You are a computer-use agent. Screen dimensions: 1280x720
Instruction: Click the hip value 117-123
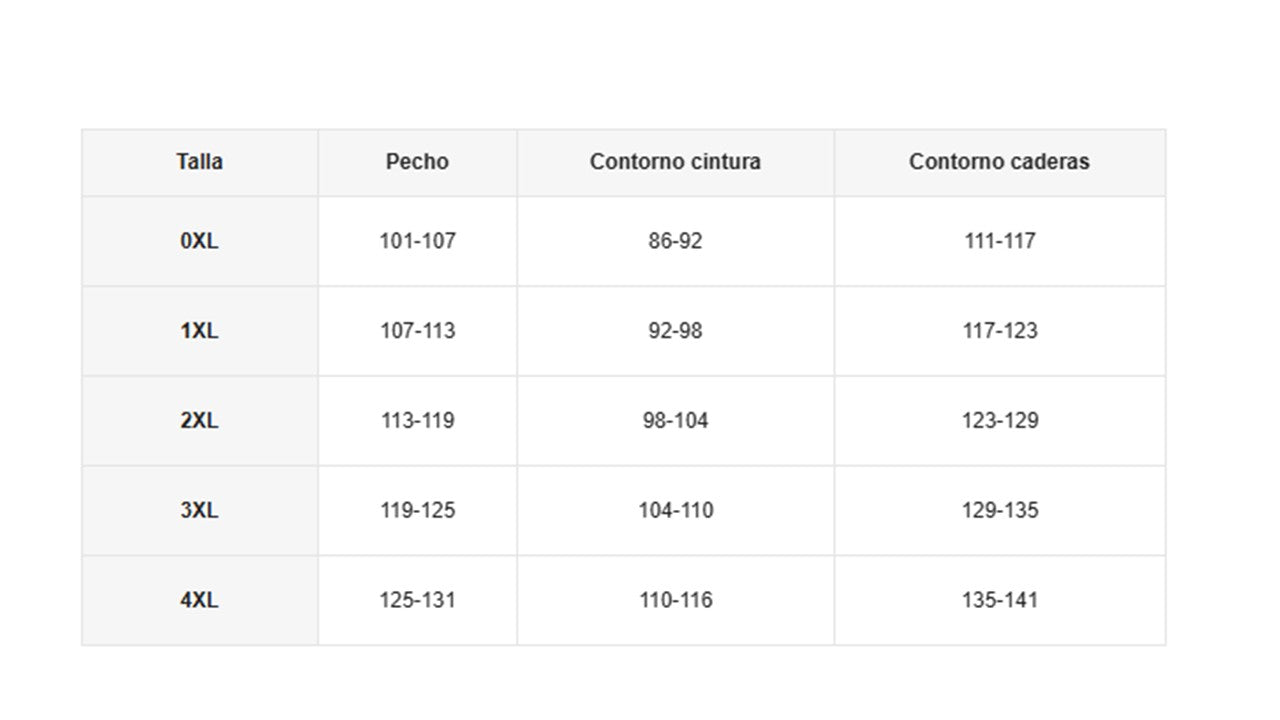pyautogui.click(x=999, y=331)
